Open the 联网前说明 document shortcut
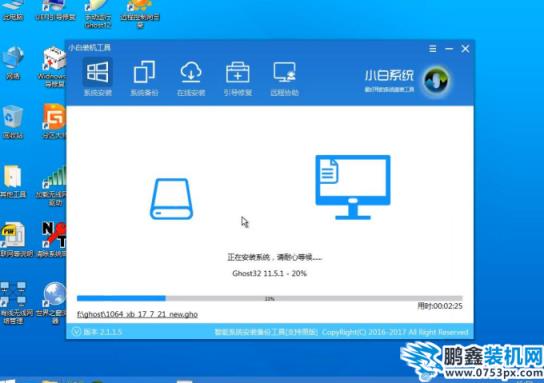The height and width of the screenshot is (383, 544). (x=16, y=240)
